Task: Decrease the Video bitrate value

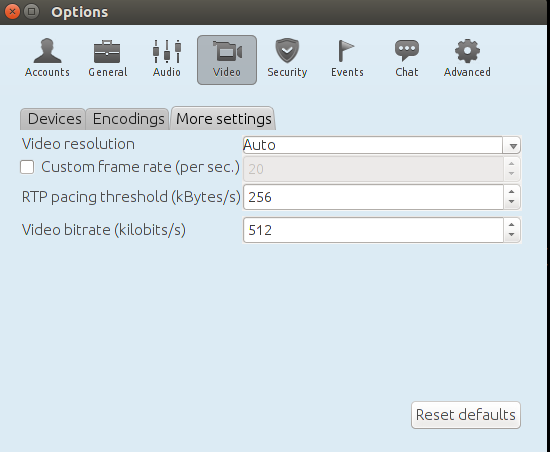Action: coord(512,235)
